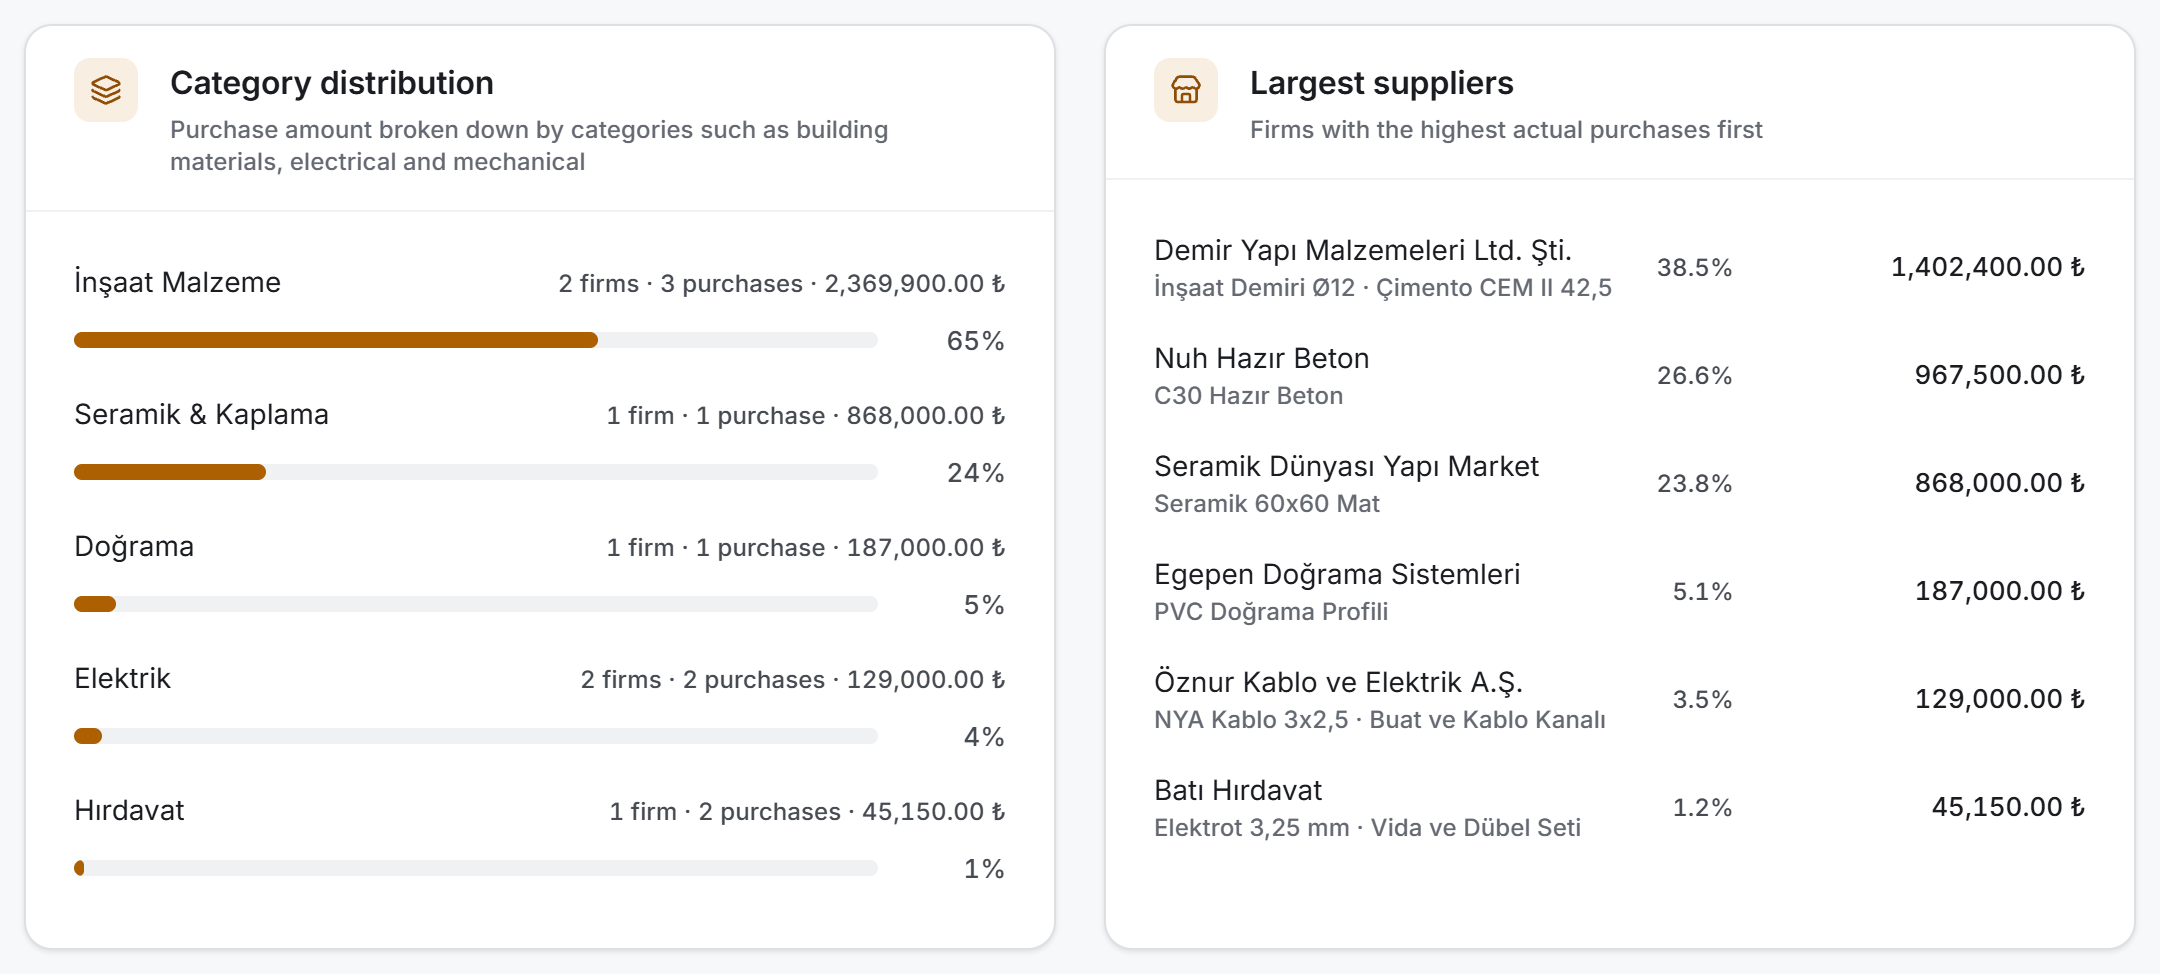The height and width of the screenshot is (974, 2160).
Task: Click the PVC Doğrama Profili product line
Action: (1271, 612)
